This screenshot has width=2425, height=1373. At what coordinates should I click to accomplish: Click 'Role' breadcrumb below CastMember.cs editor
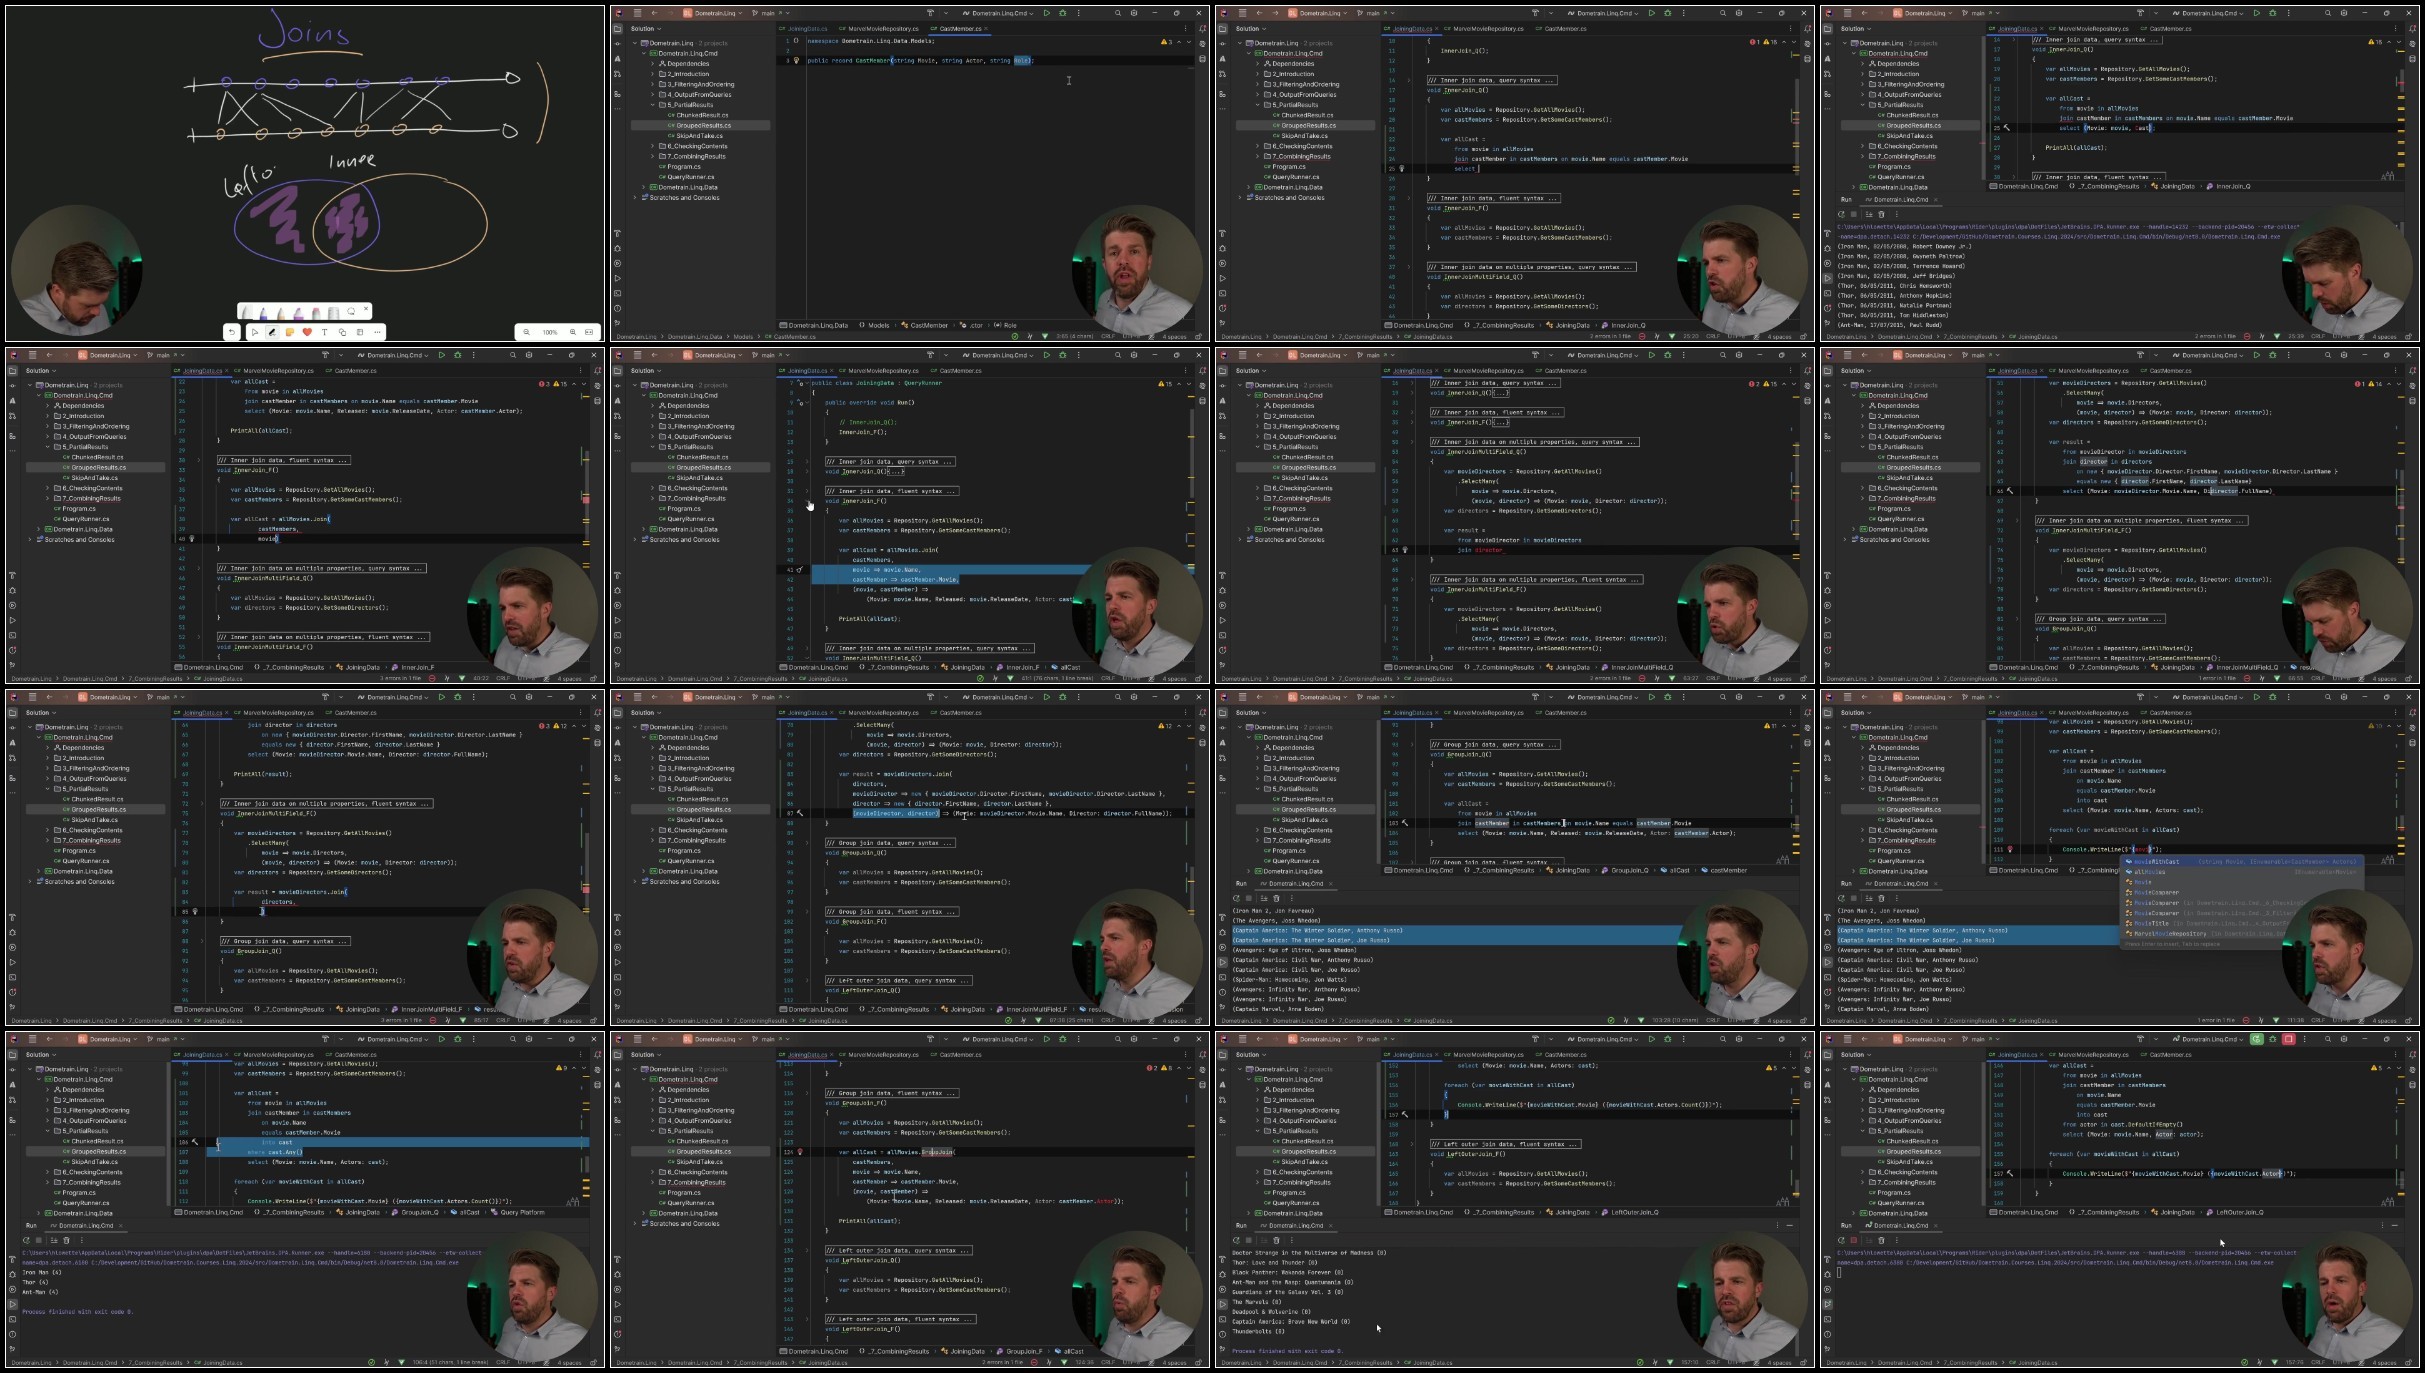point(1006,325)
